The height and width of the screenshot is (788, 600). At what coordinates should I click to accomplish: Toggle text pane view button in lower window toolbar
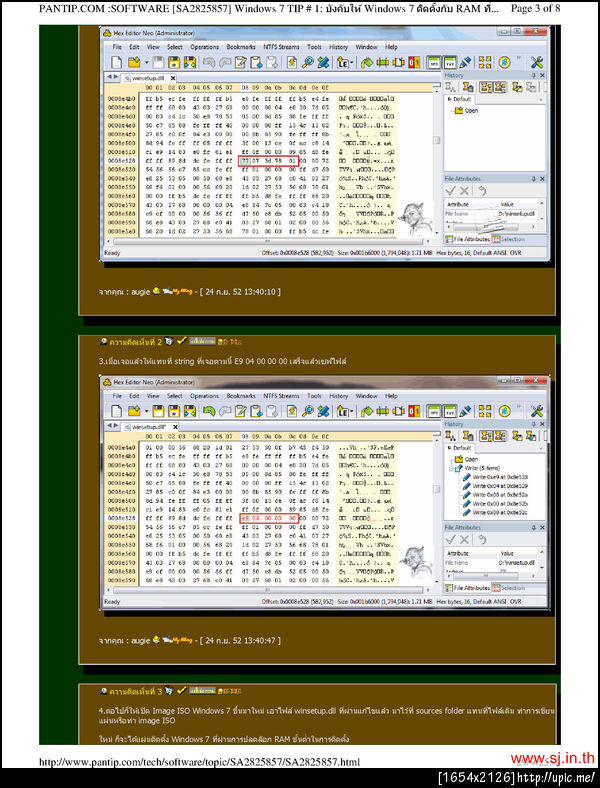450,411
